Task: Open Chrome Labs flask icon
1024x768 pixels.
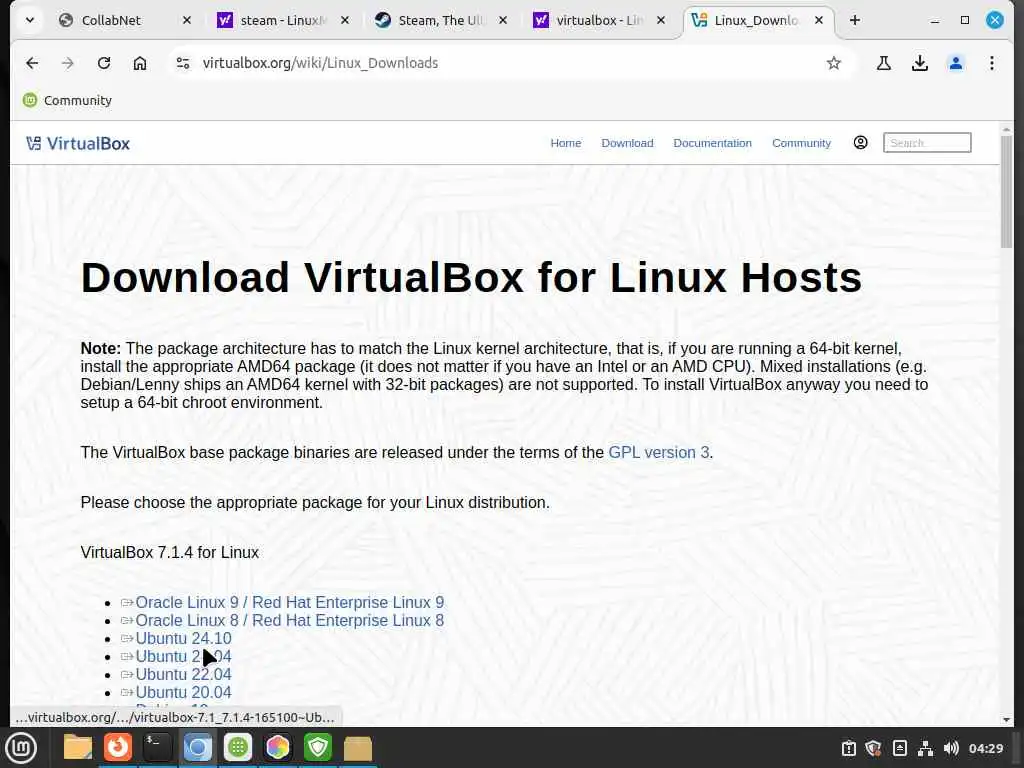Action: click(884, 63)
